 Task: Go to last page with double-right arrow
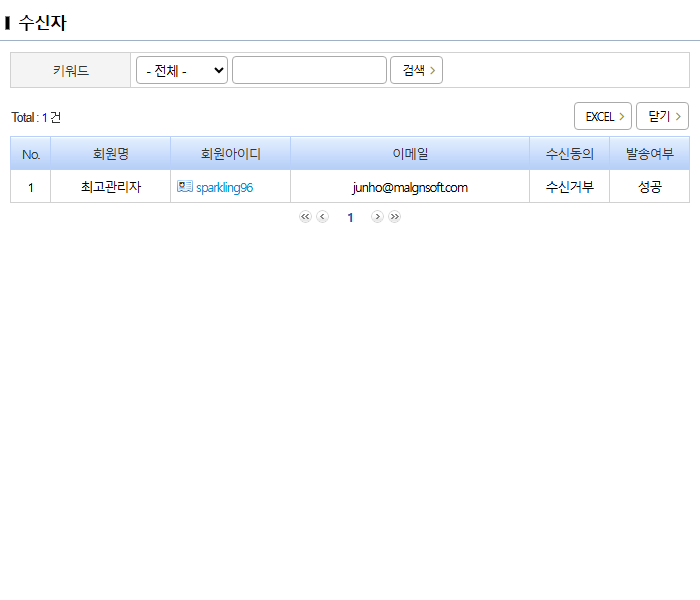pos(394,217)
